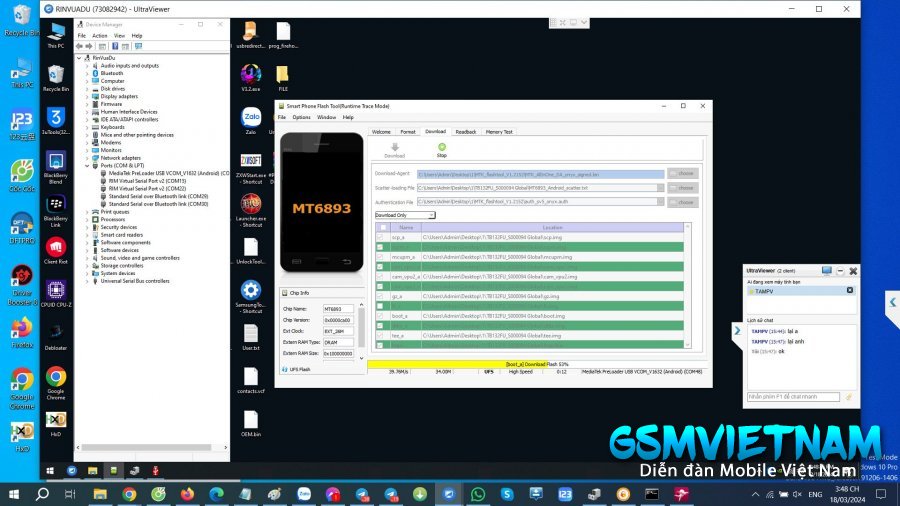Open BlackBerry Blend desktop icon
Screen dimensions: 900x506
(56, 168)
